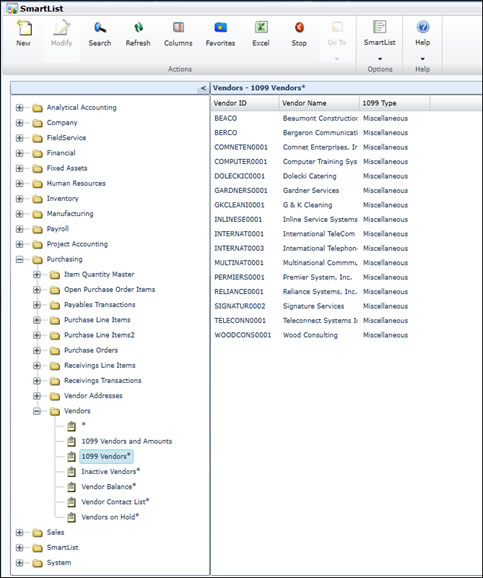483x578 pixels.
Task: Select the SmartList folder in tree
Action: (62, 548)
